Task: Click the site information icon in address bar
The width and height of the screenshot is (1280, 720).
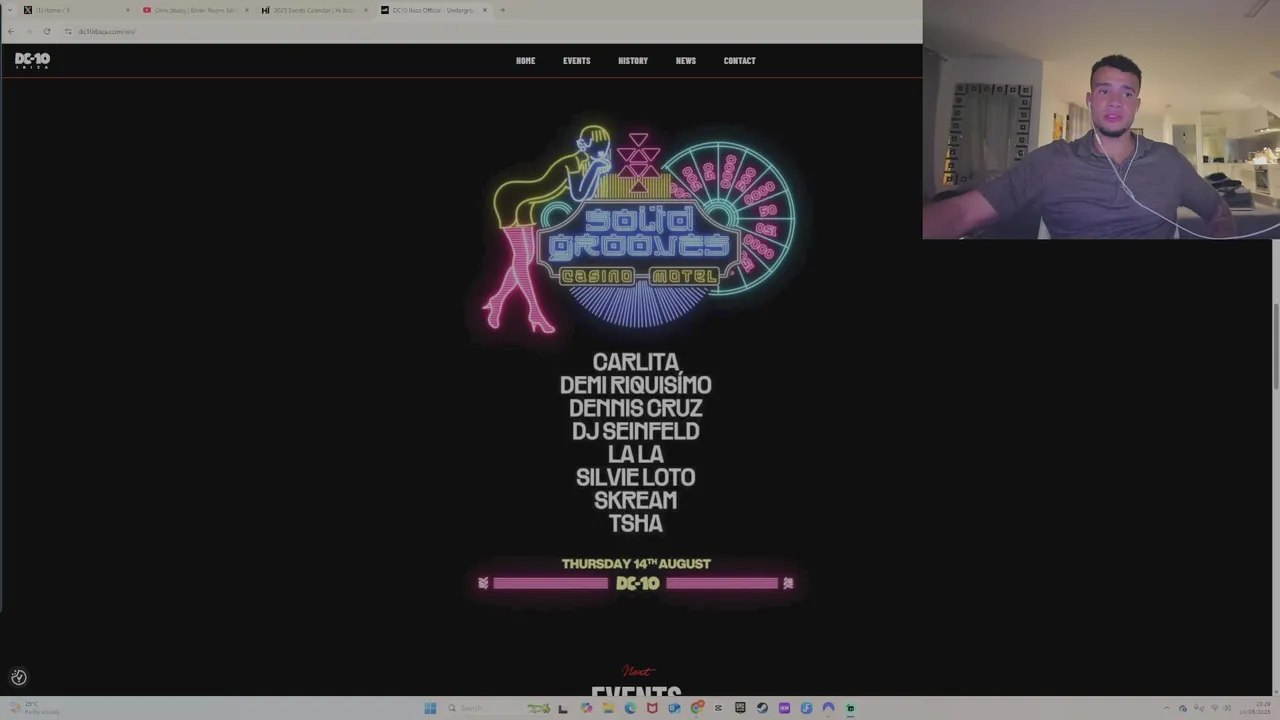Action: (x=68, y=31)
